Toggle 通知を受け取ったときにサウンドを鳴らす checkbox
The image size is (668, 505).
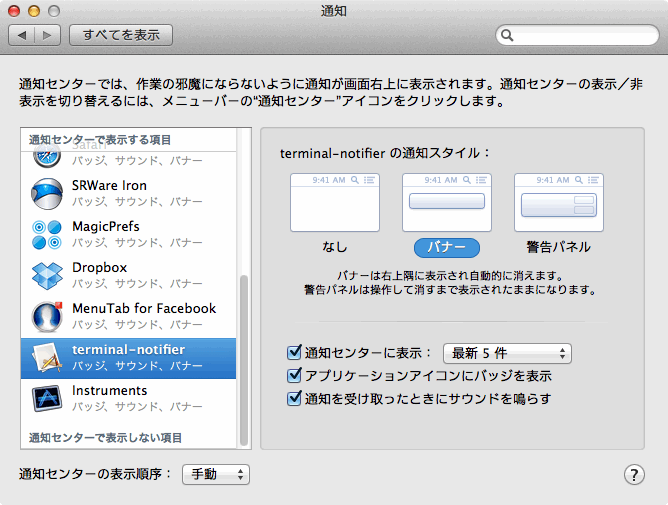[x=294, y=398]
